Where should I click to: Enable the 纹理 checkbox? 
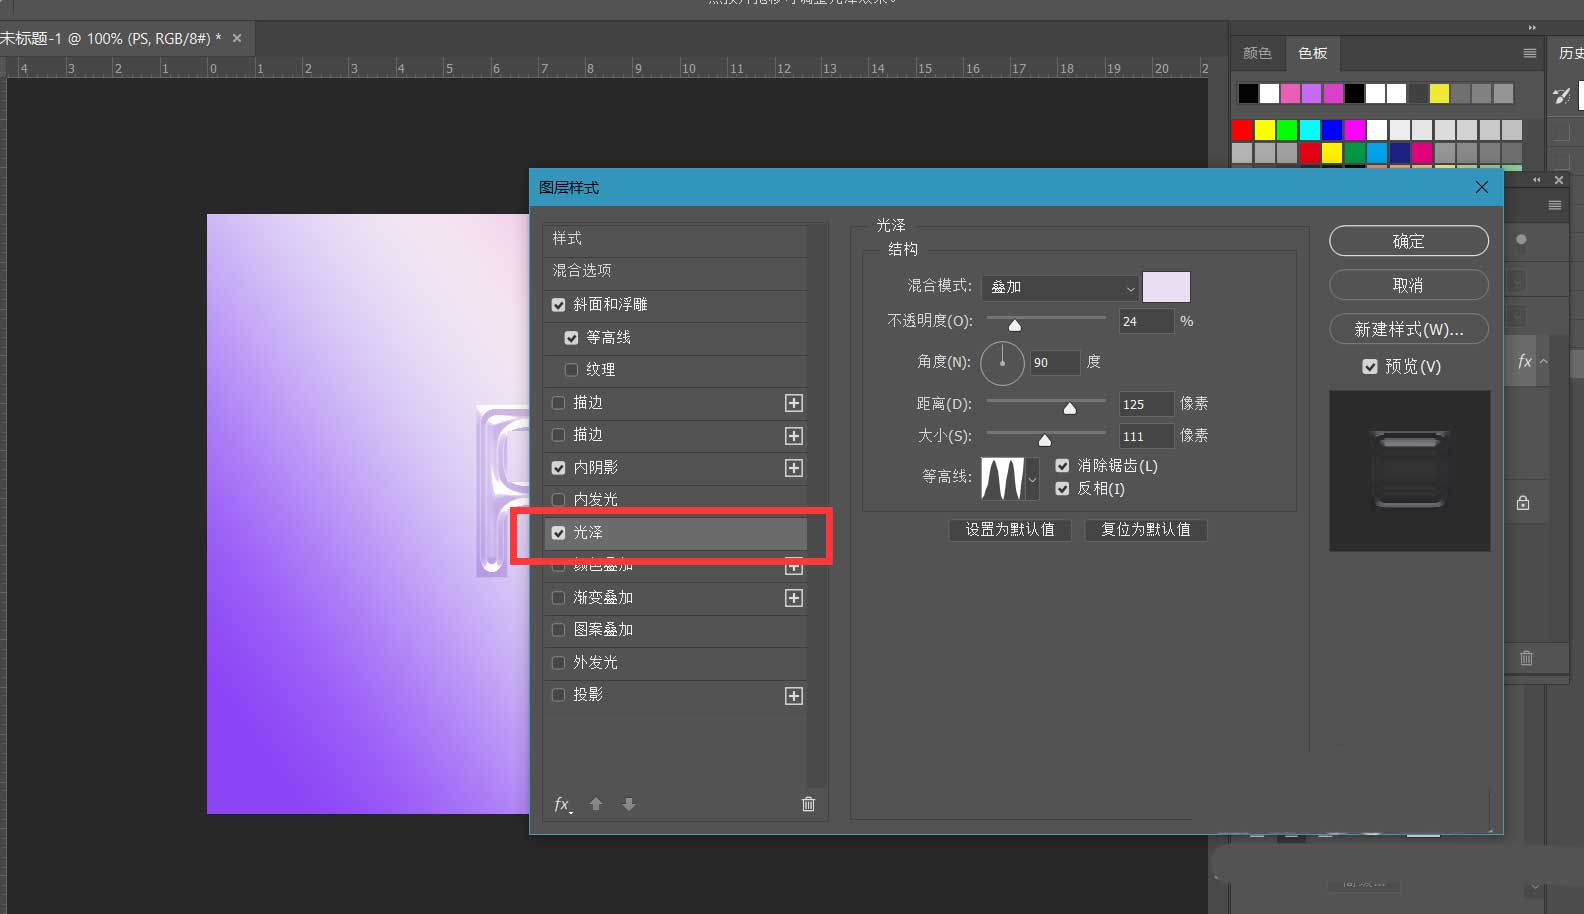pos(571,370)
